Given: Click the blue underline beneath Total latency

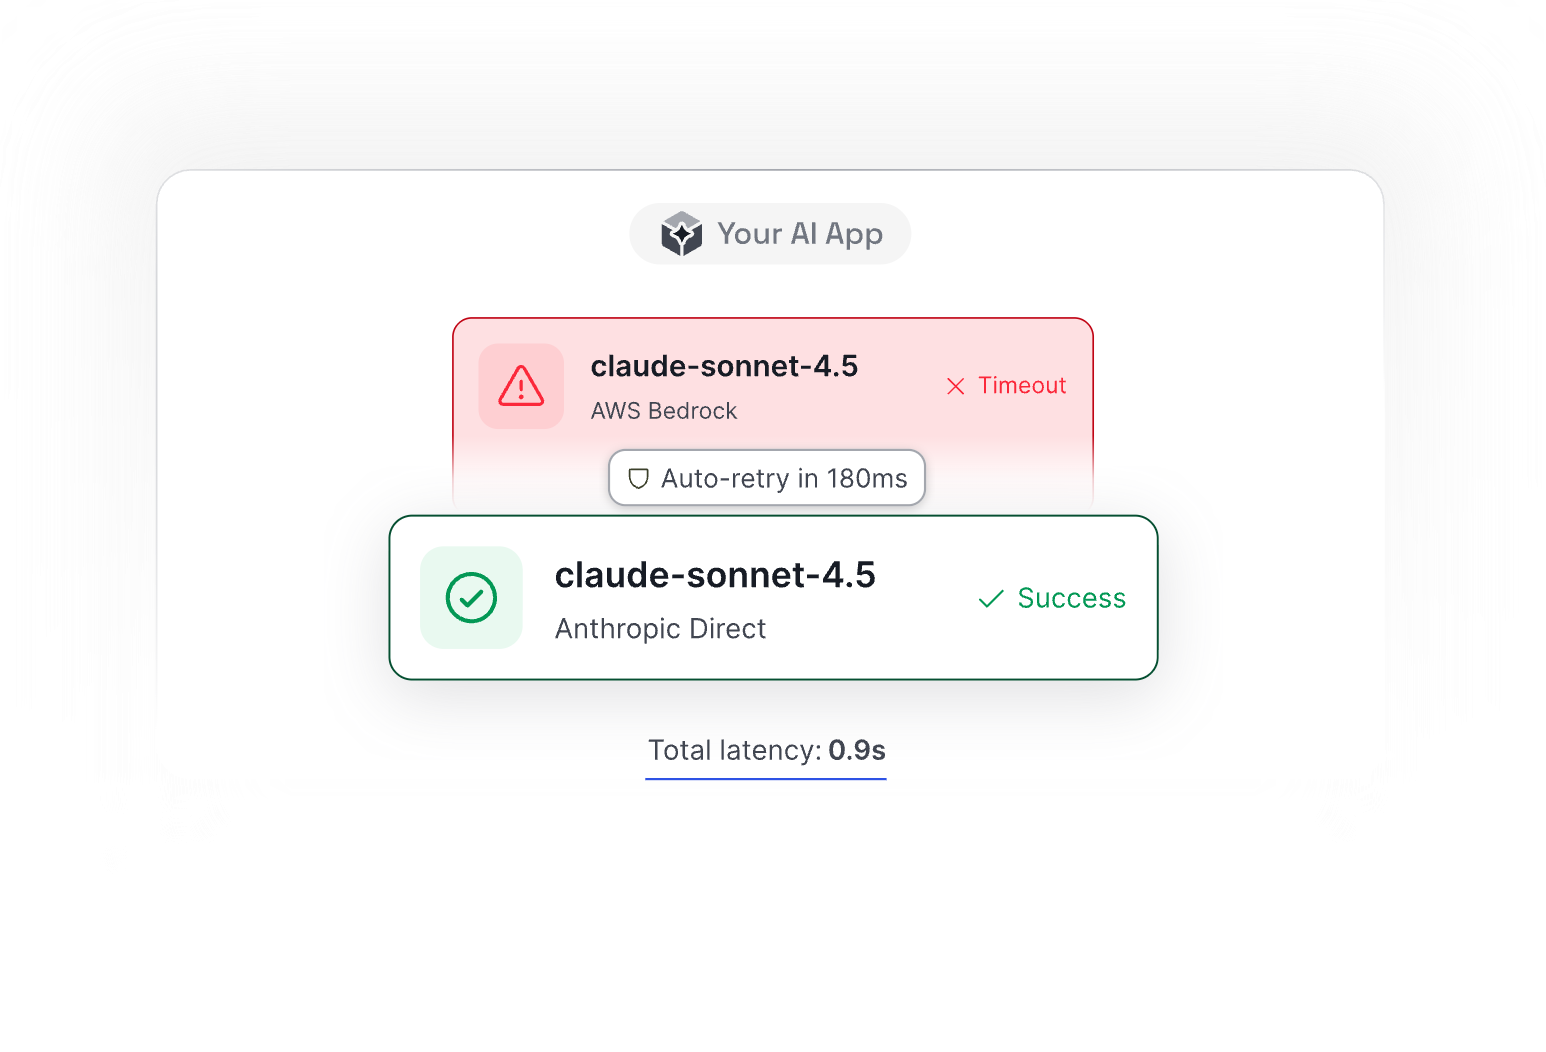Looking at the screenshot, I should coord(766,778).
